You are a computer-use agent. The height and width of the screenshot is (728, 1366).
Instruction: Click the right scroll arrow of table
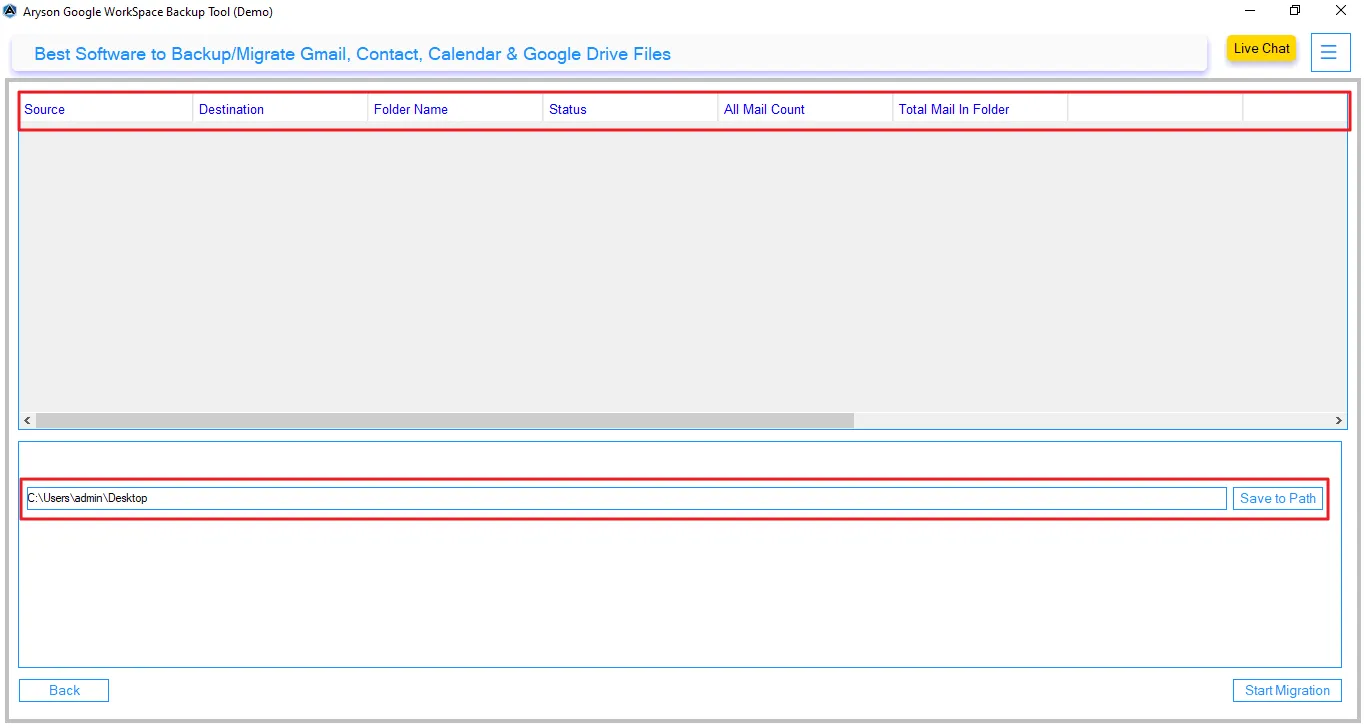click(1339, 421)
